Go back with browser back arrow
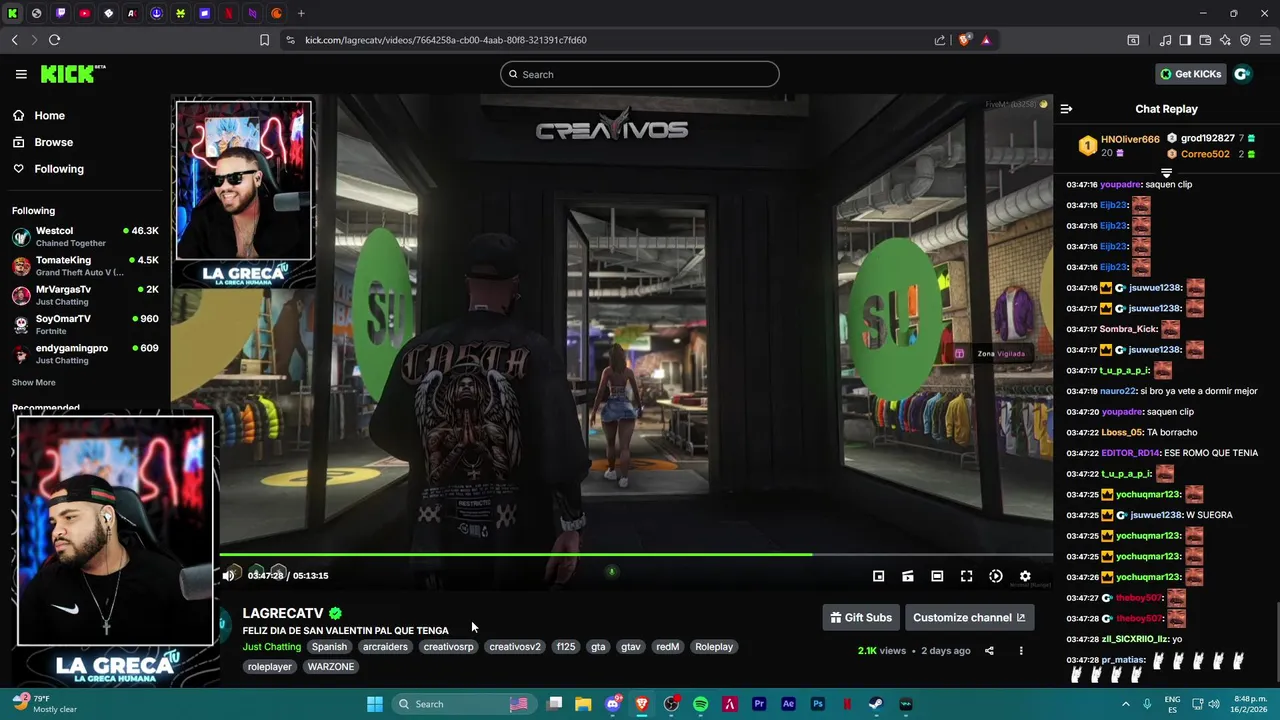Viewport: 1280px width, 720px height. click(x=14, y=40)
